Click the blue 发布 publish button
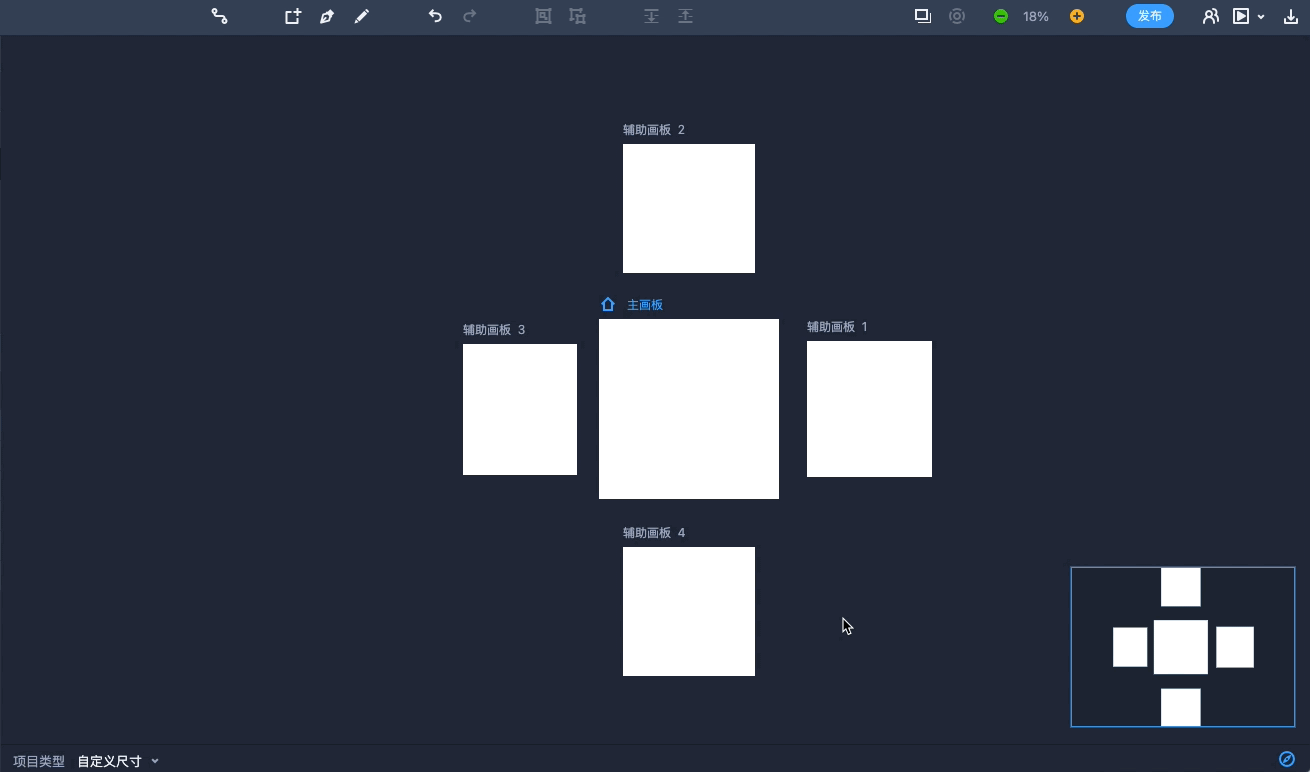This screenshot has width=1310, height=772. (1149, 16)
